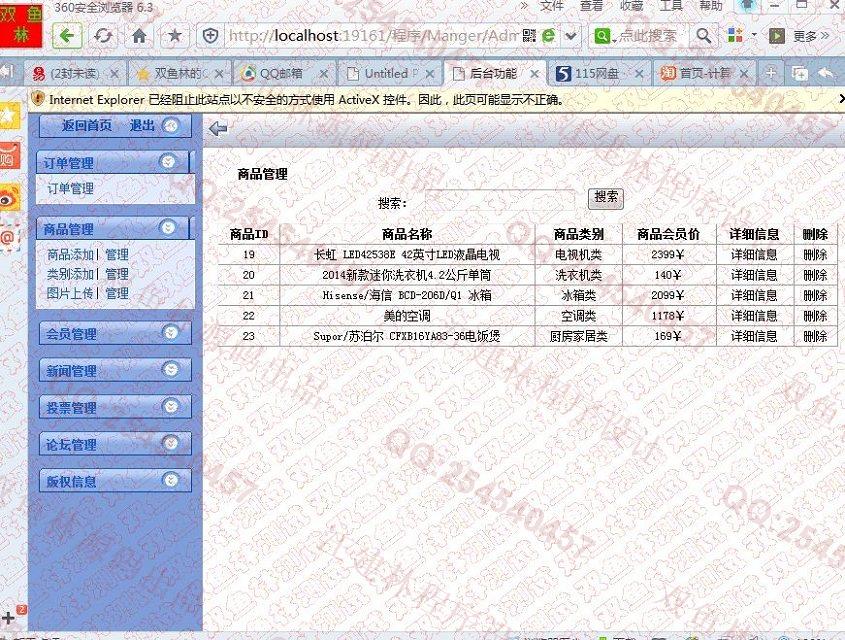The image size is (845, 640).
Task: Switch to the 双鱼林 tab
Action: tap(181, 73)
